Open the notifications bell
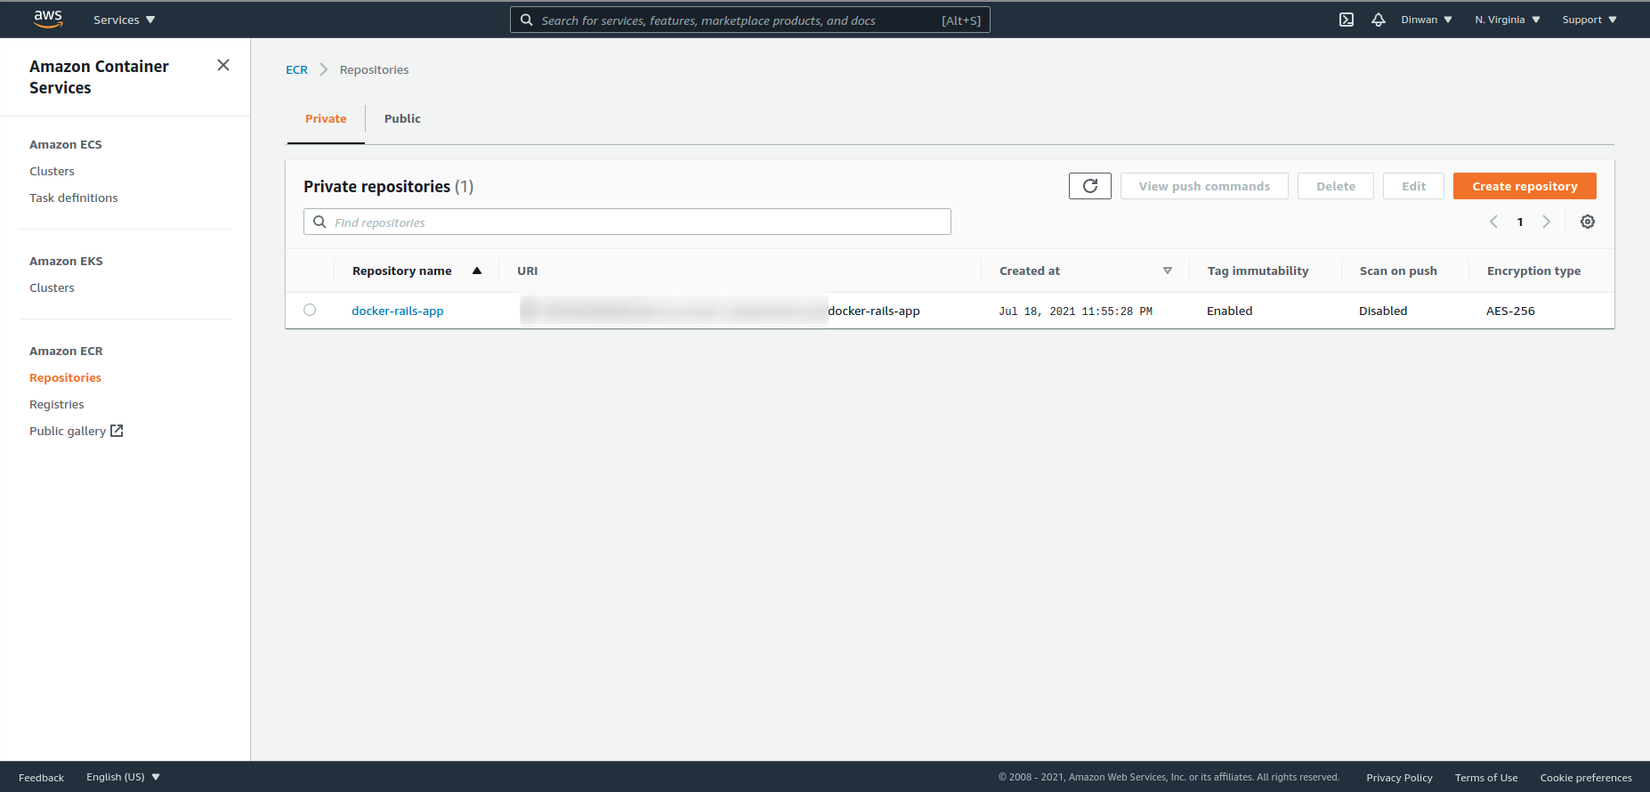 point(1378,20)
